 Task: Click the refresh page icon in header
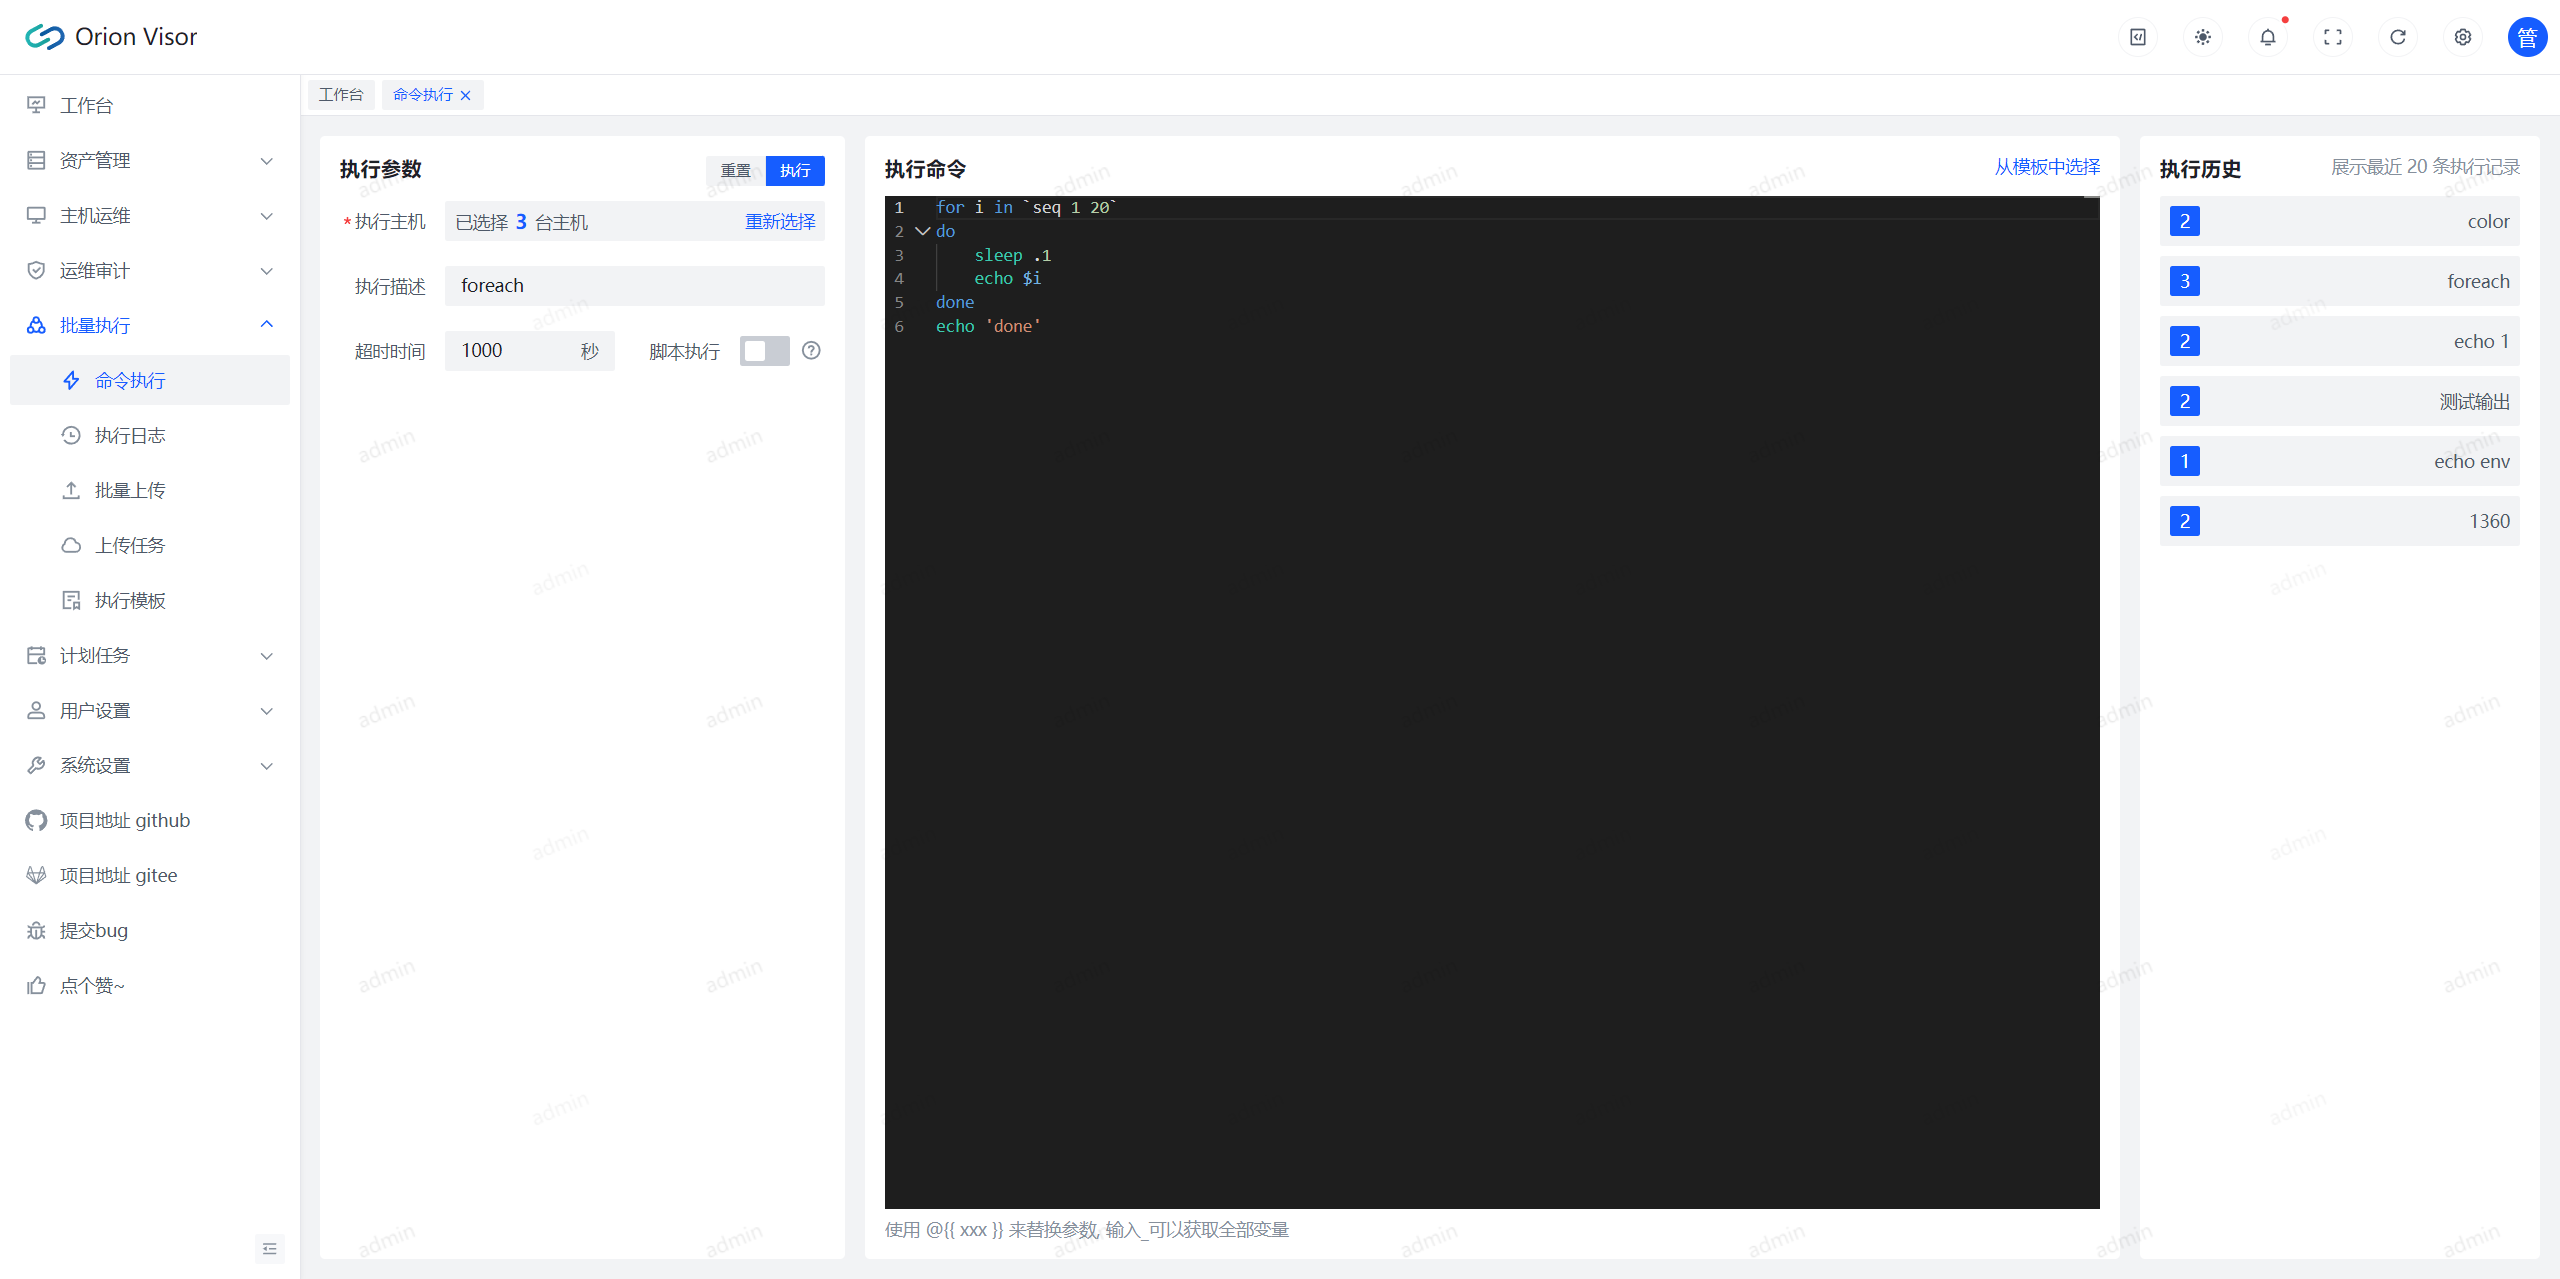2397,37
